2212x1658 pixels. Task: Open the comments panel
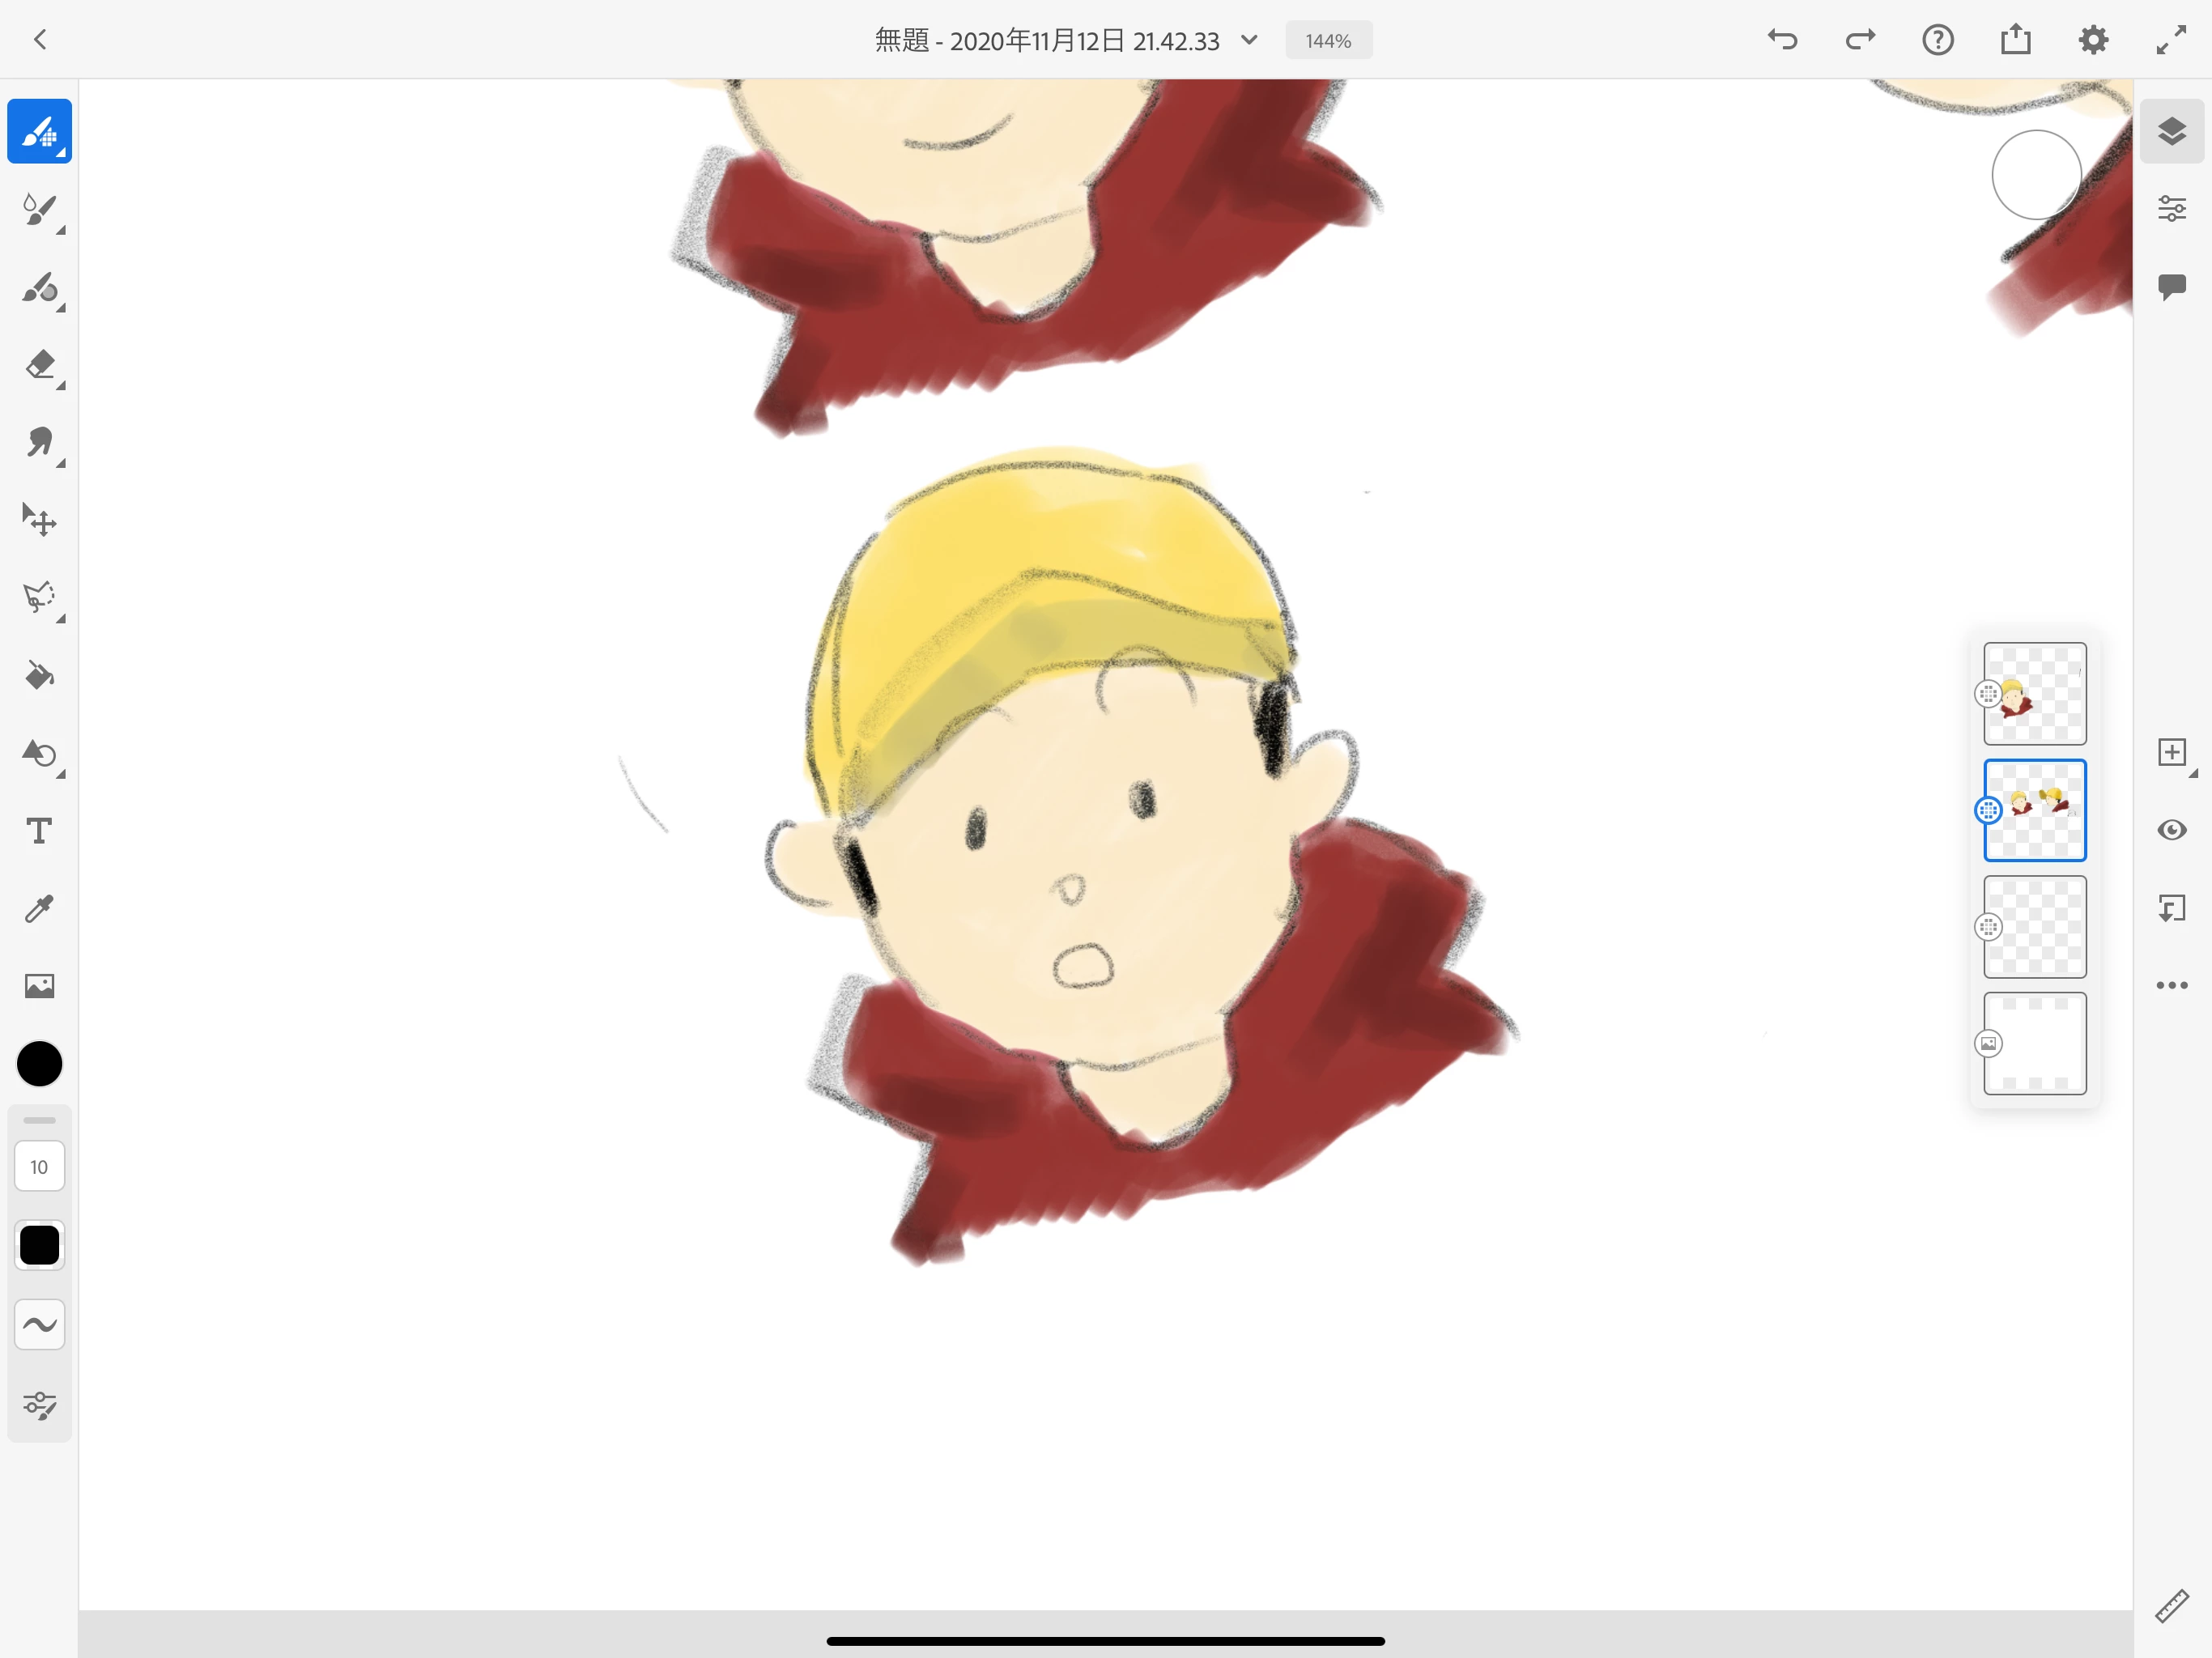[x=2171, y=287]
